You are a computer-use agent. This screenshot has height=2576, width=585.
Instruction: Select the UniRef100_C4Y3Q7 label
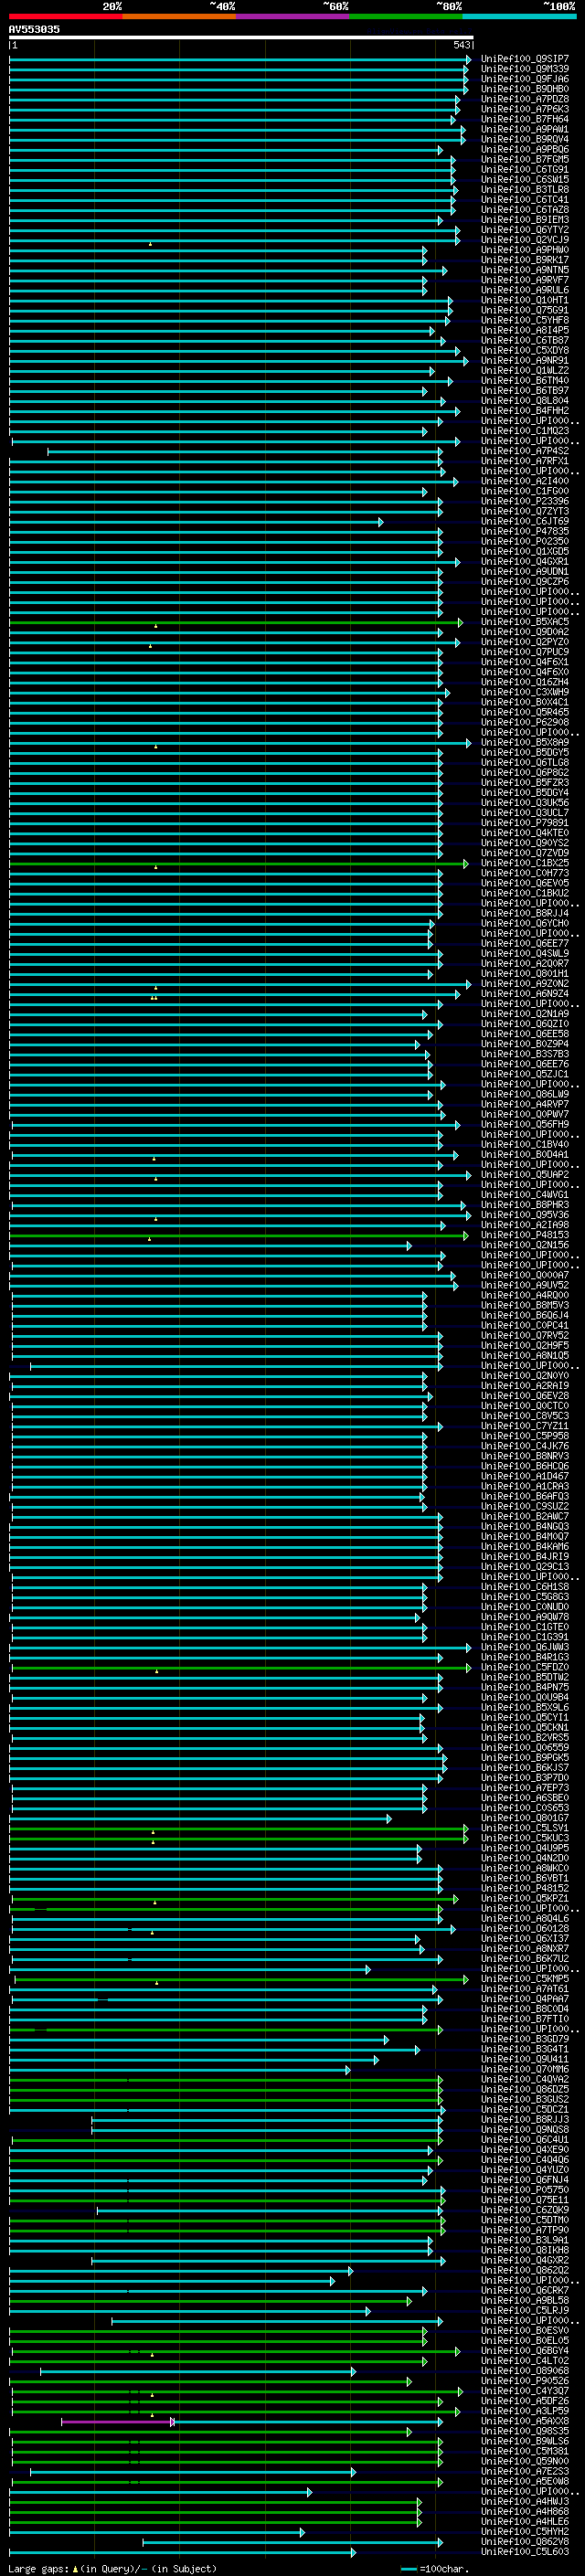525,2391
